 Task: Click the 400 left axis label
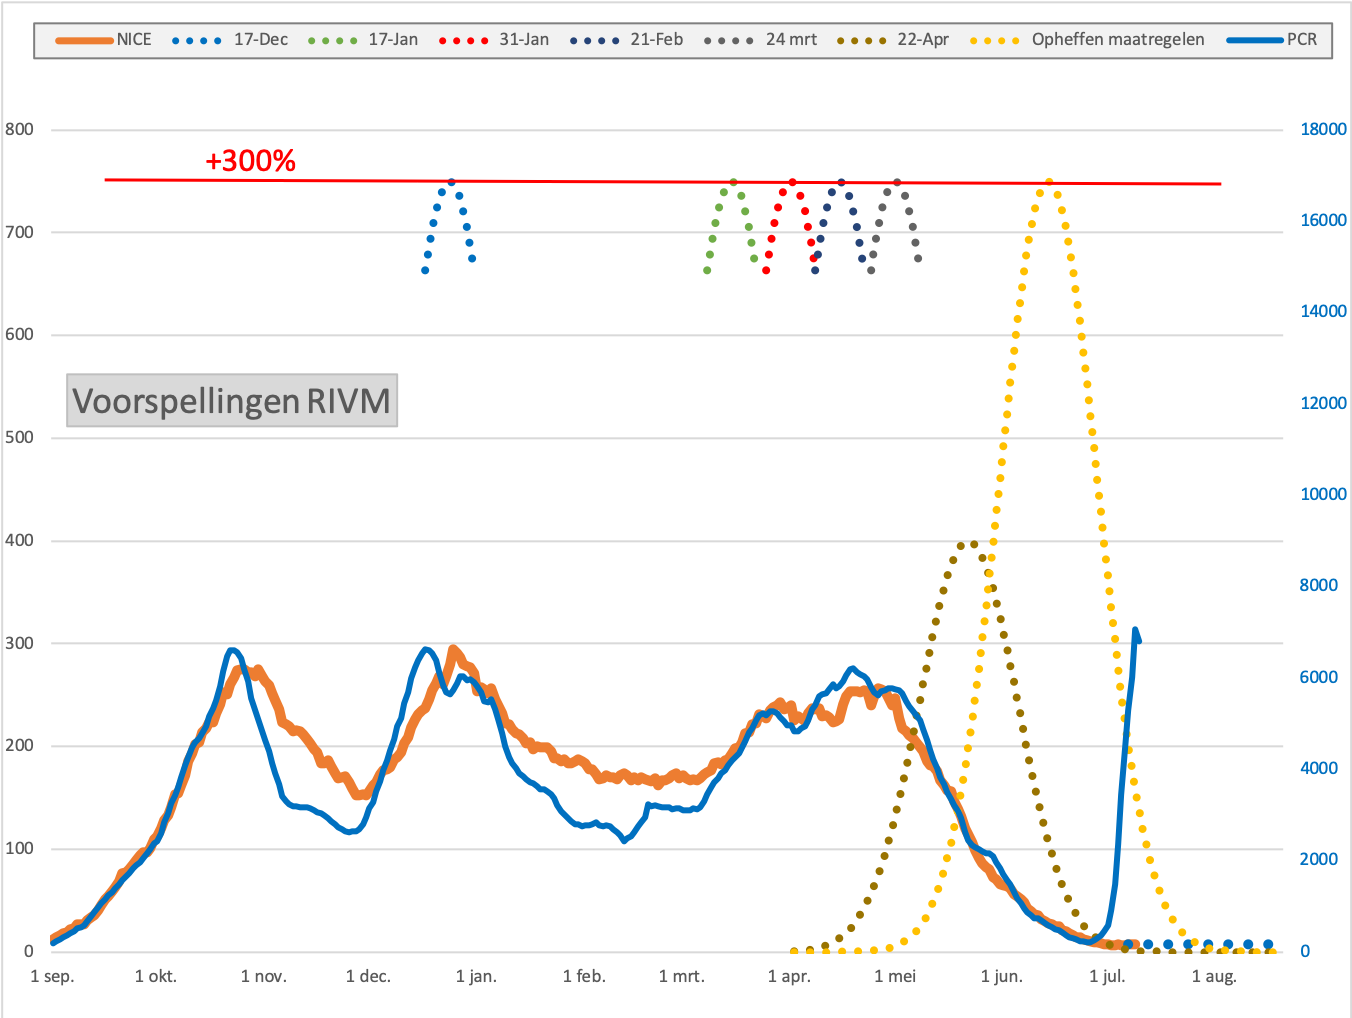click(x=19, y=540)
